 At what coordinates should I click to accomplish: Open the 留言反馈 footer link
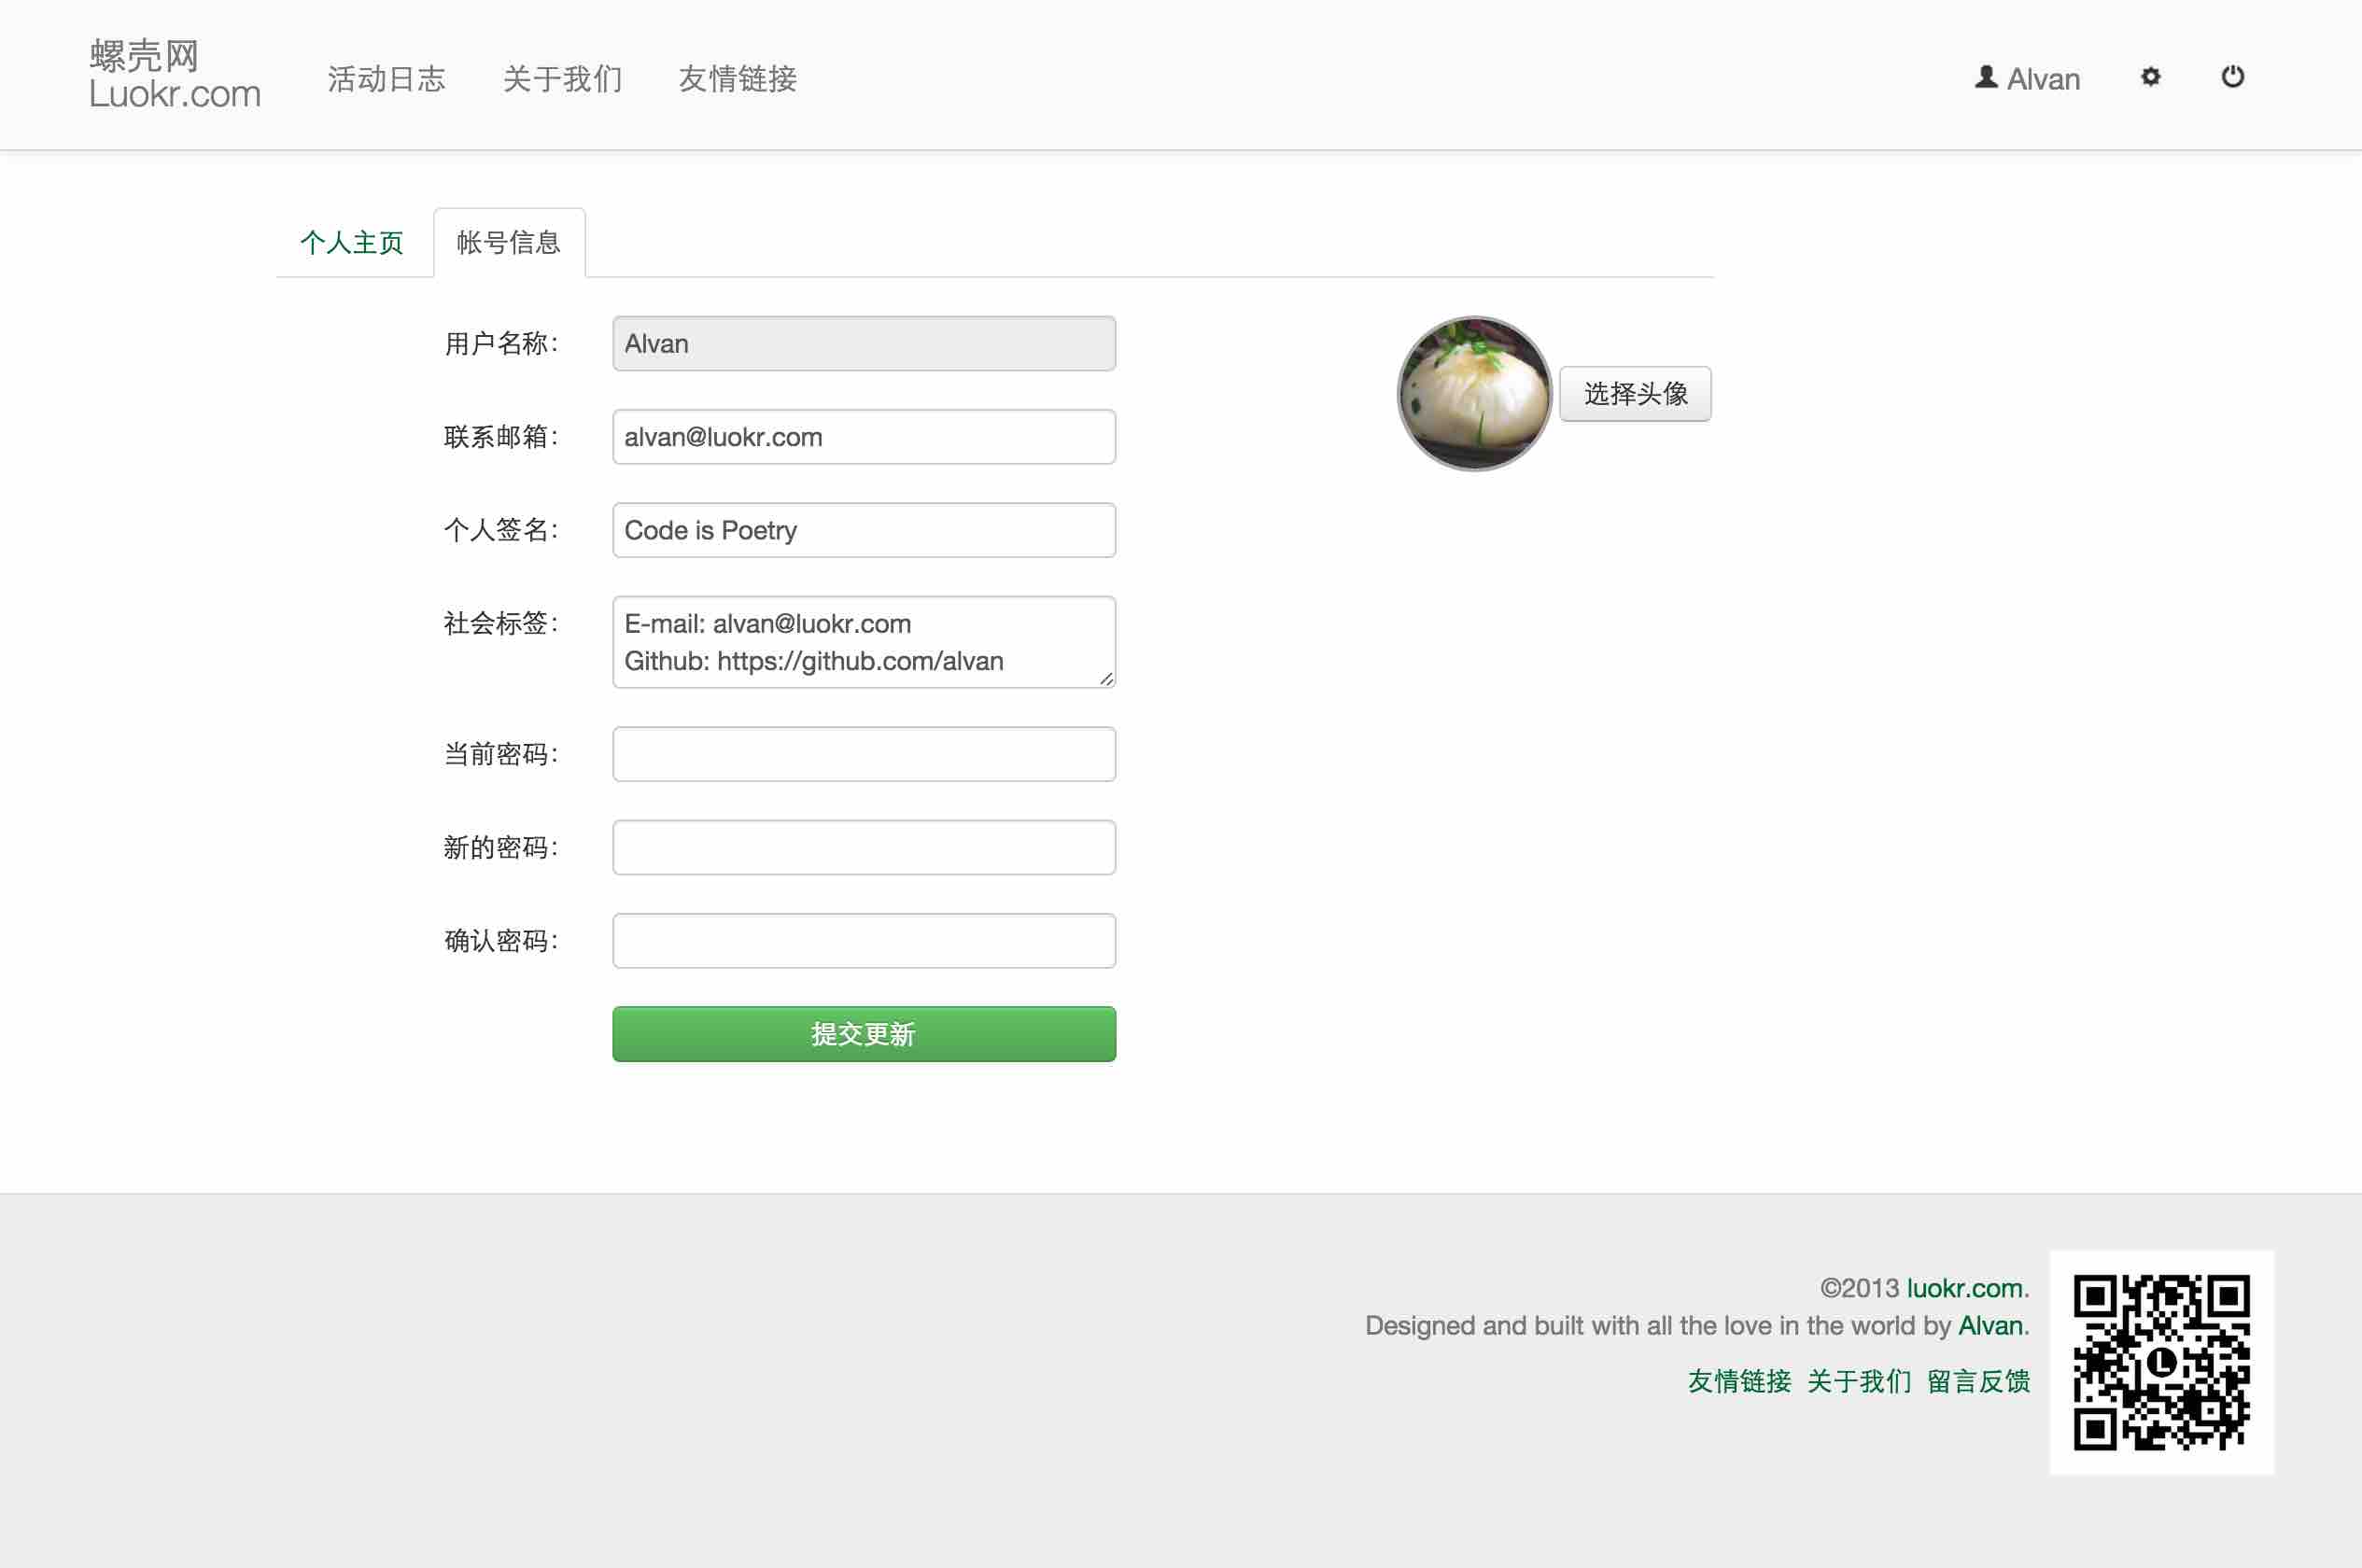1978,1381
